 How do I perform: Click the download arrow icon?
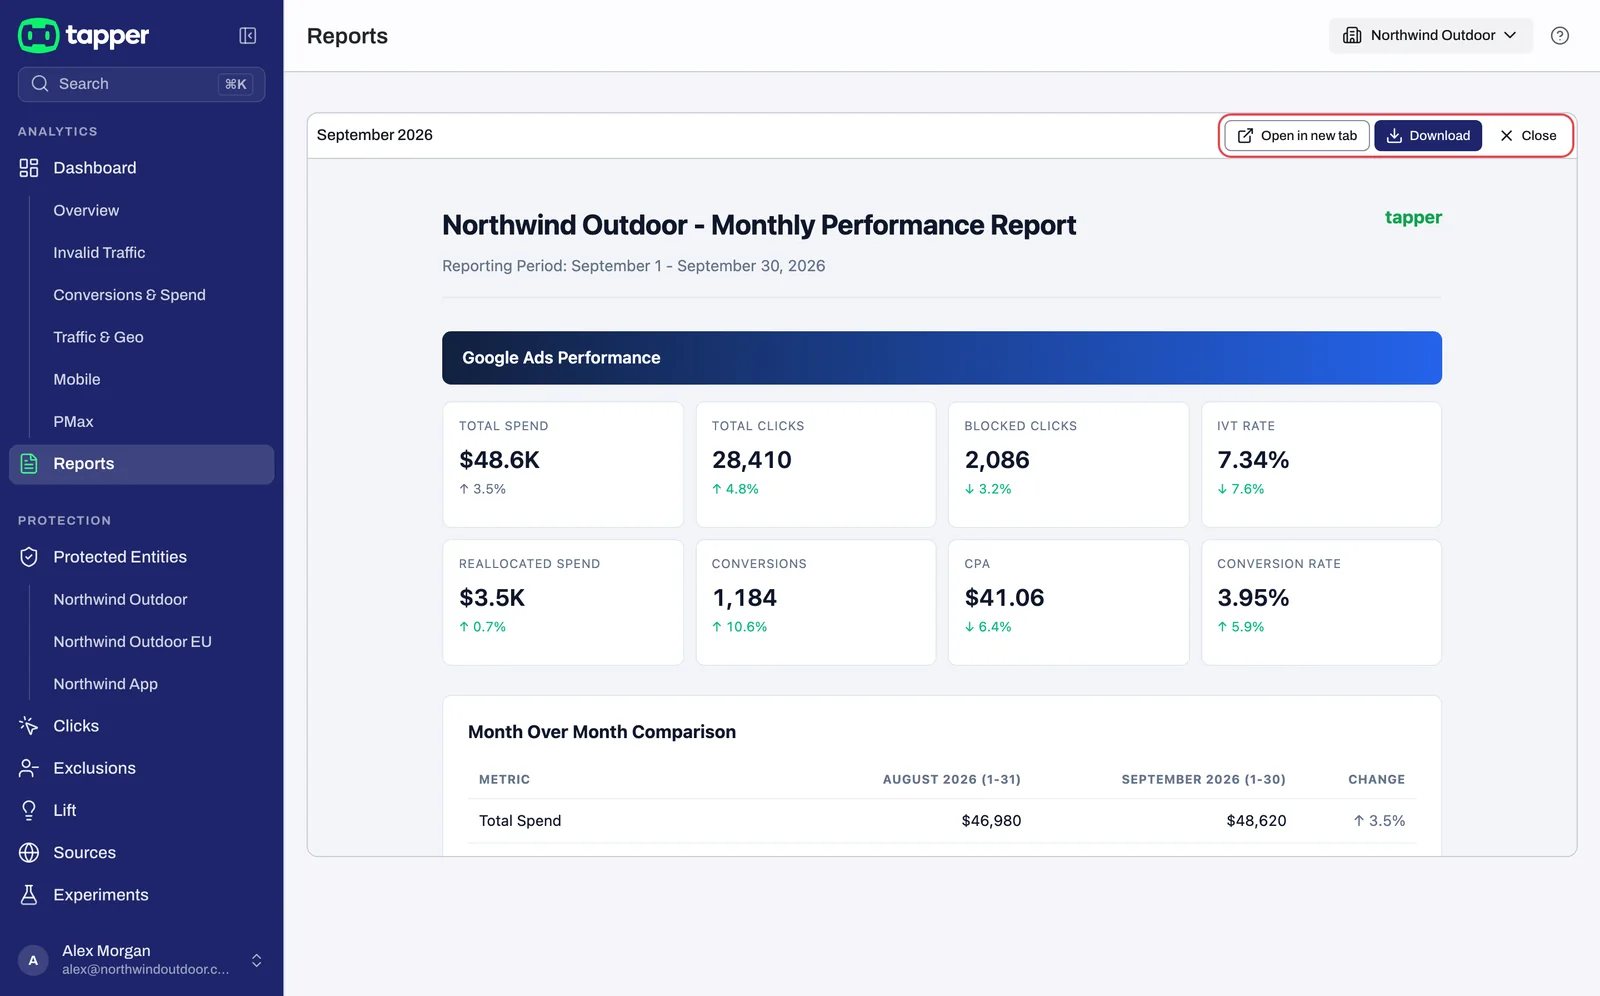click(x=1394, y=136)
